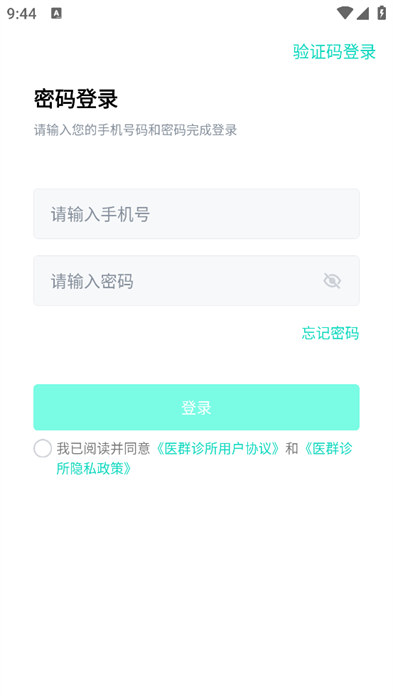Tap the keyboard indicator icon in status bar
This screenshot has width=393, height=700.
(56, 13)
